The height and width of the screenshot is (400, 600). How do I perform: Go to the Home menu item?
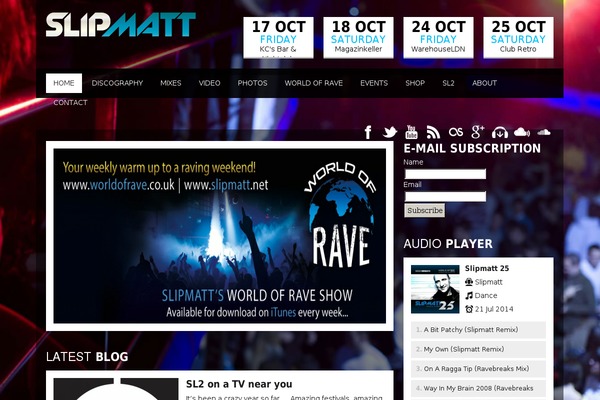coord(64,83)
